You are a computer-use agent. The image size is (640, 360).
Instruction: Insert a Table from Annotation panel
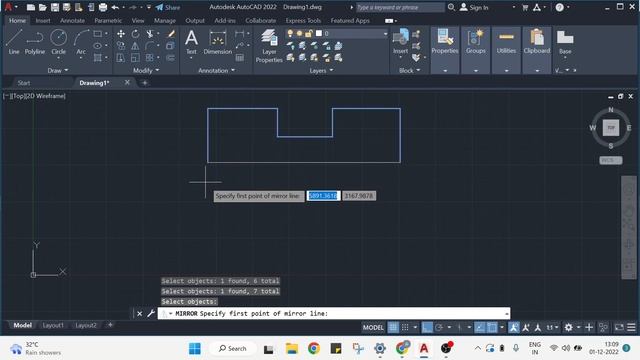[x=240, y=58]
